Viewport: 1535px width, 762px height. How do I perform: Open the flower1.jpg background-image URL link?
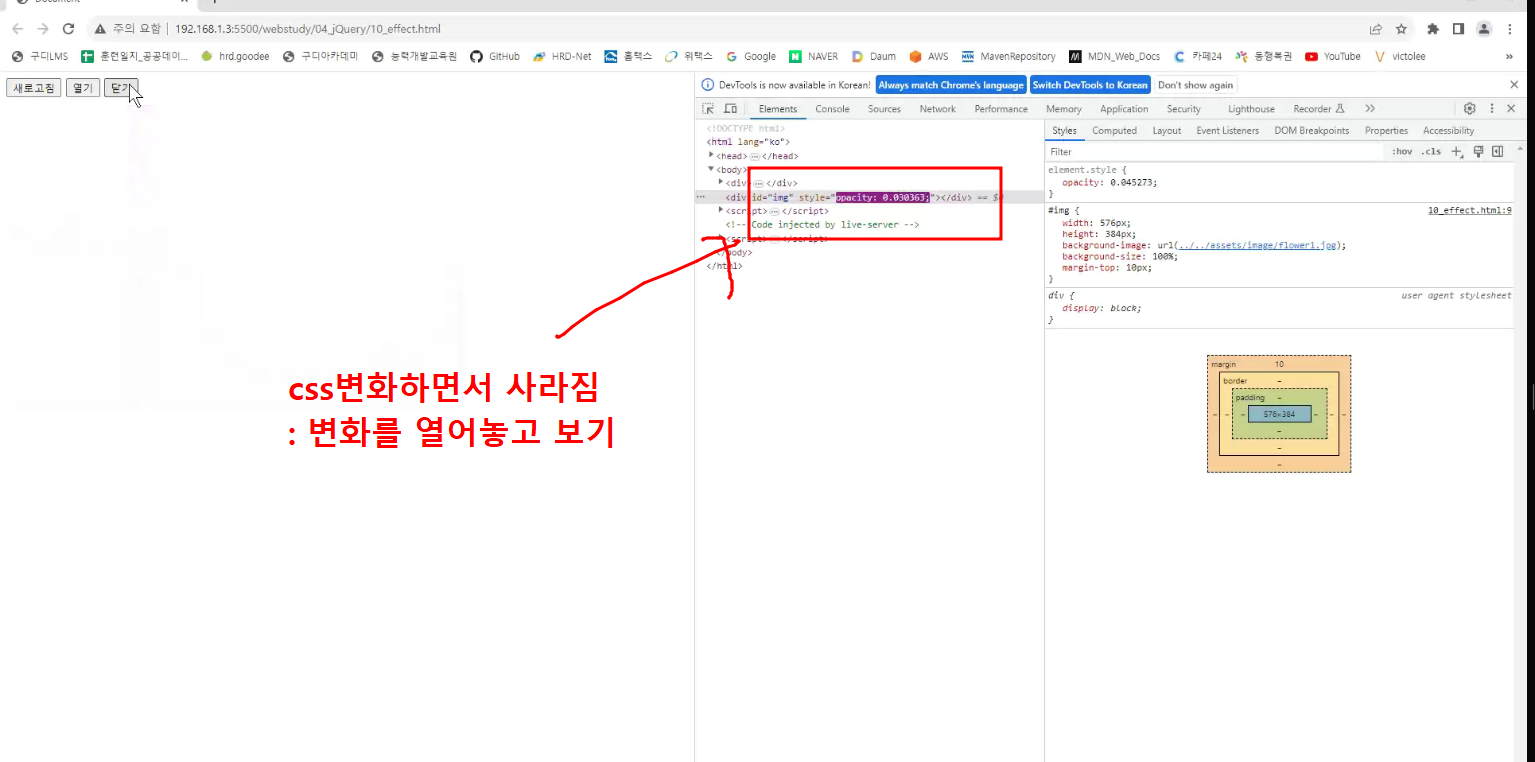coord(1257,245)
